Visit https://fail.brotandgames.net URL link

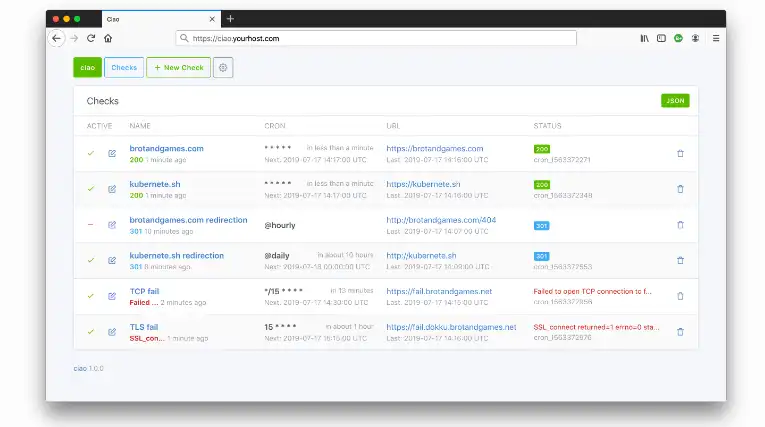(439, 291)
